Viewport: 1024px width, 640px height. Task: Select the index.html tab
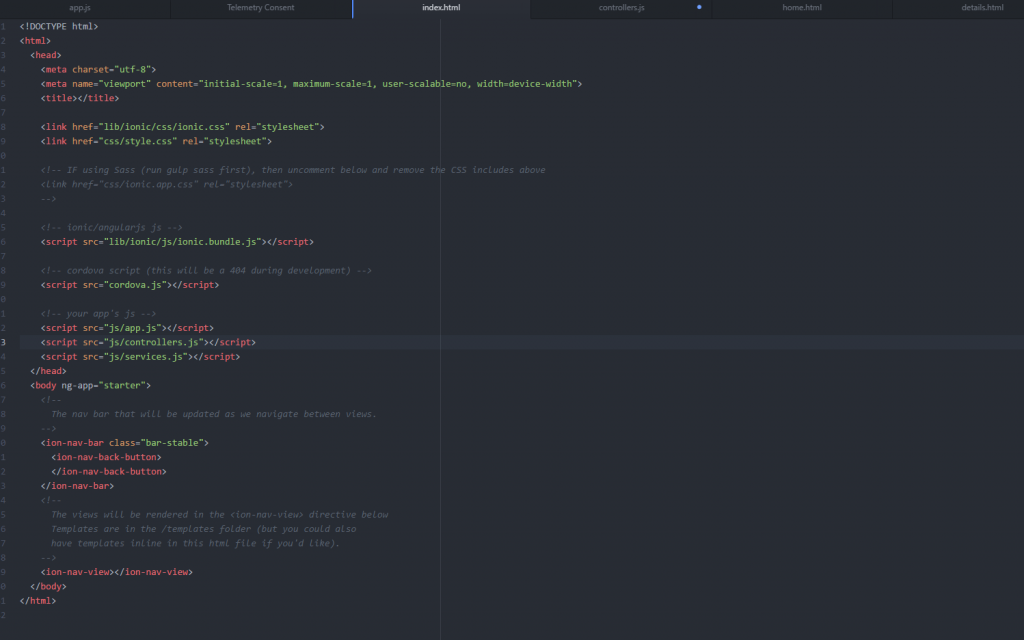pyautogui.click(x=441, y=8)
